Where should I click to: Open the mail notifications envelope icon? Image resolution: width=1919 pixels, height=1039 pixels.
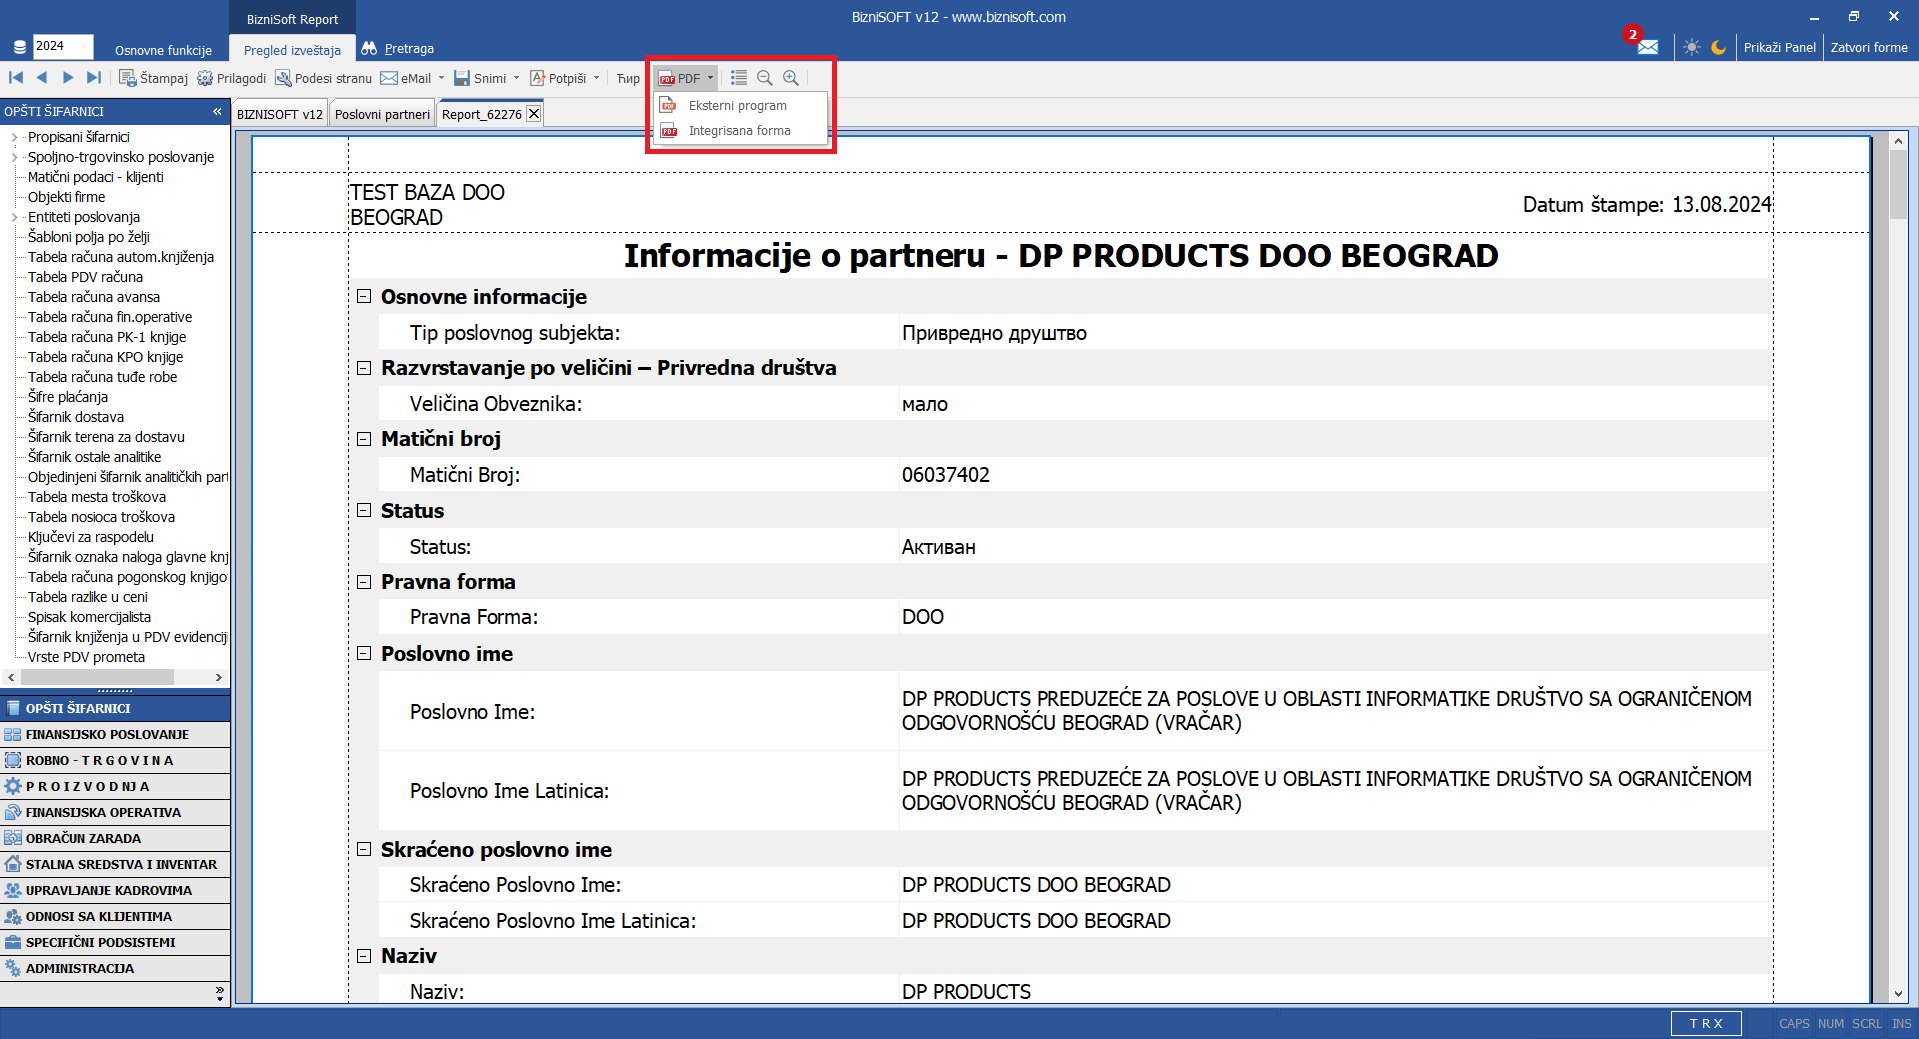click(x=1647, y=47)
